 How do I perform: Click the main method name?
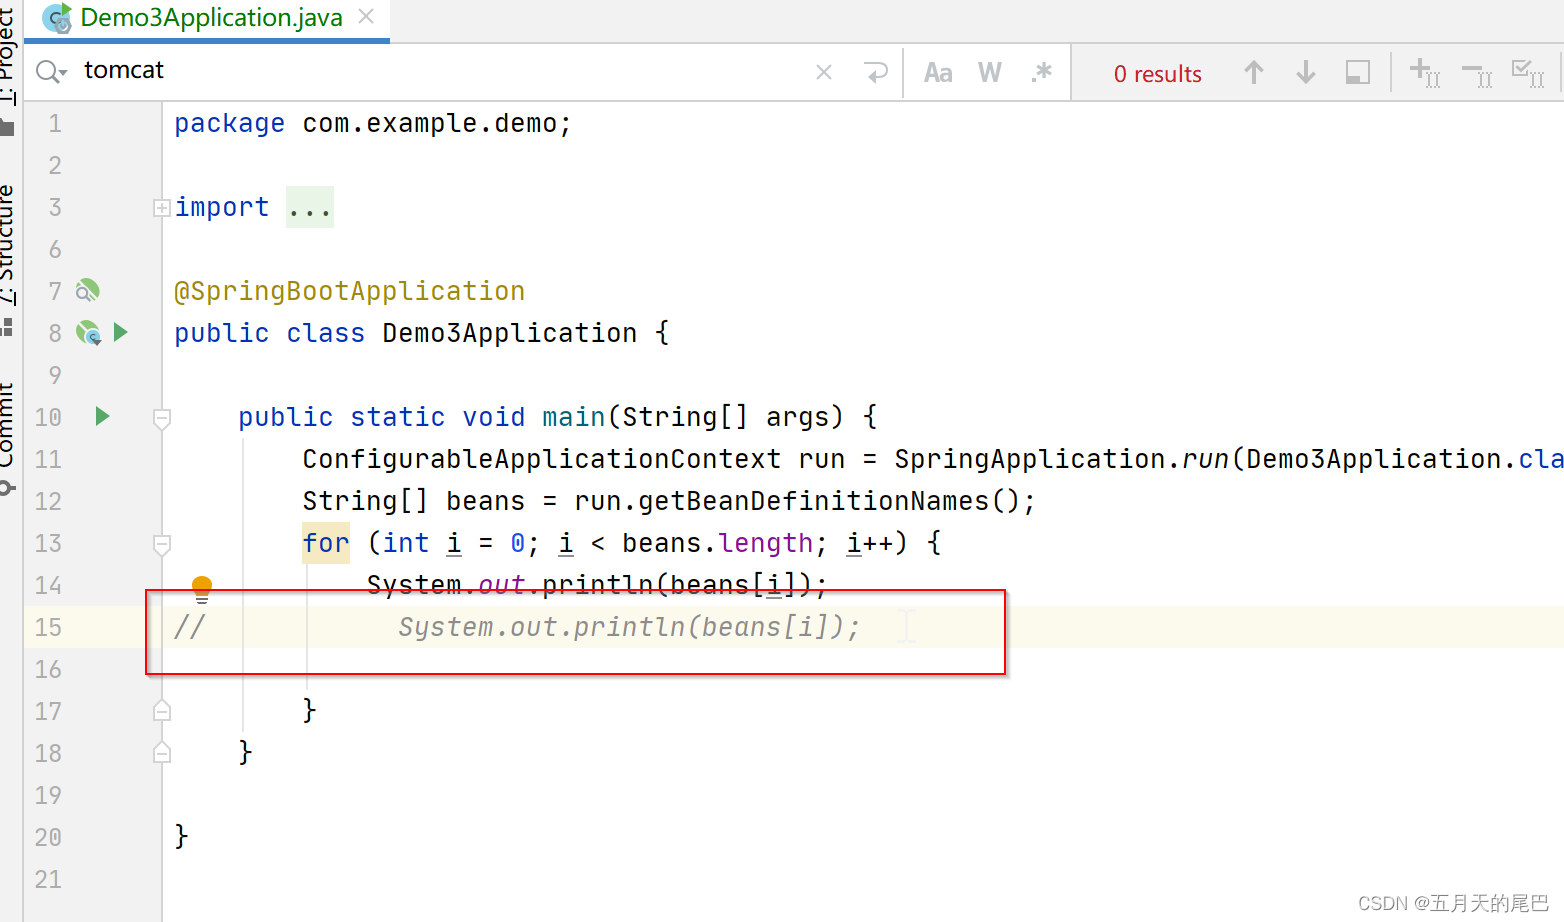click(x=574, y=417)
